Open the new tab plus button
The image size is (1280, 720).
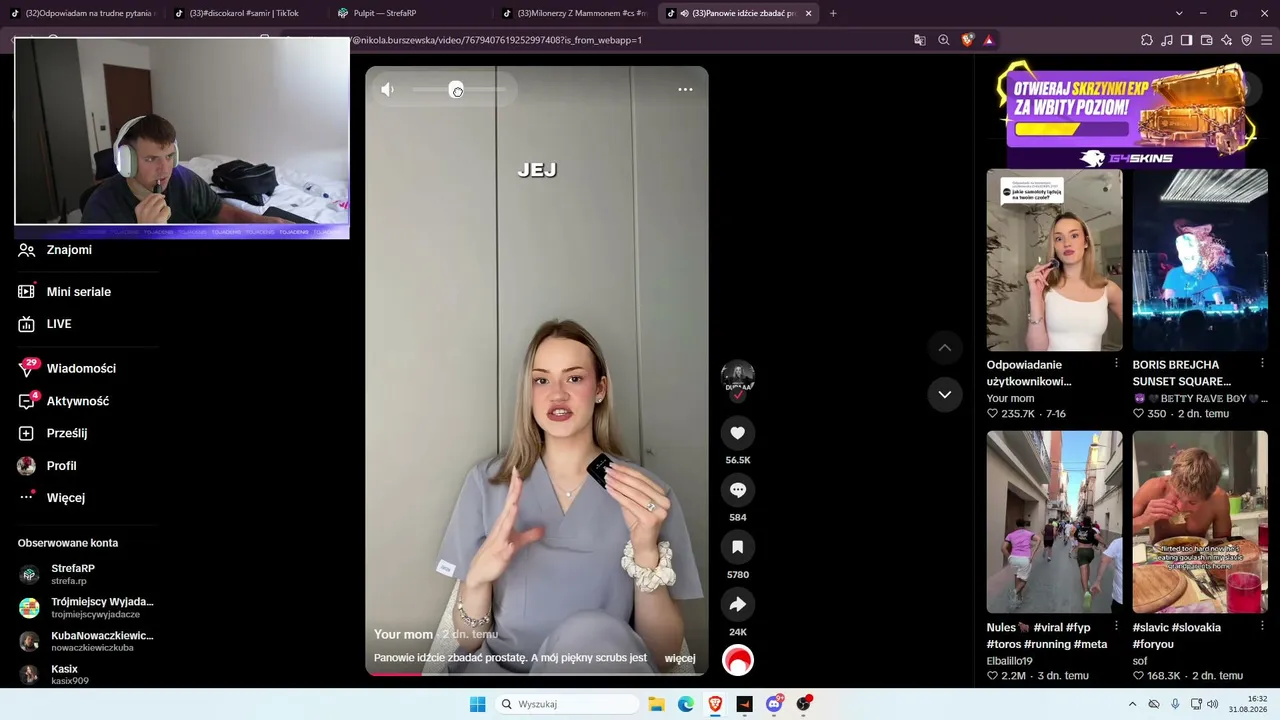833,13
